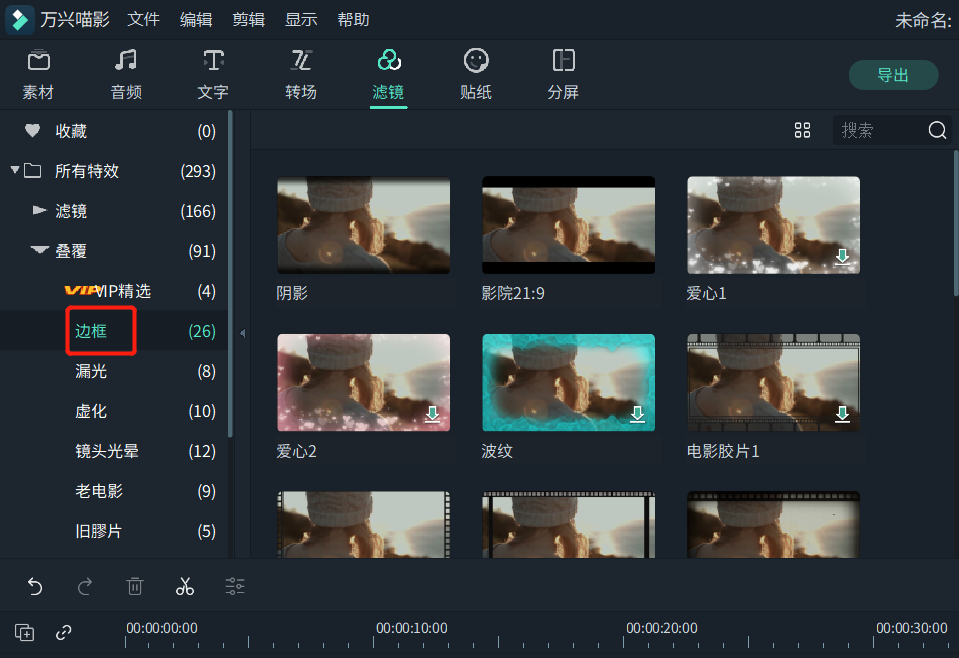Select the scissors split tool

[185, 587]
